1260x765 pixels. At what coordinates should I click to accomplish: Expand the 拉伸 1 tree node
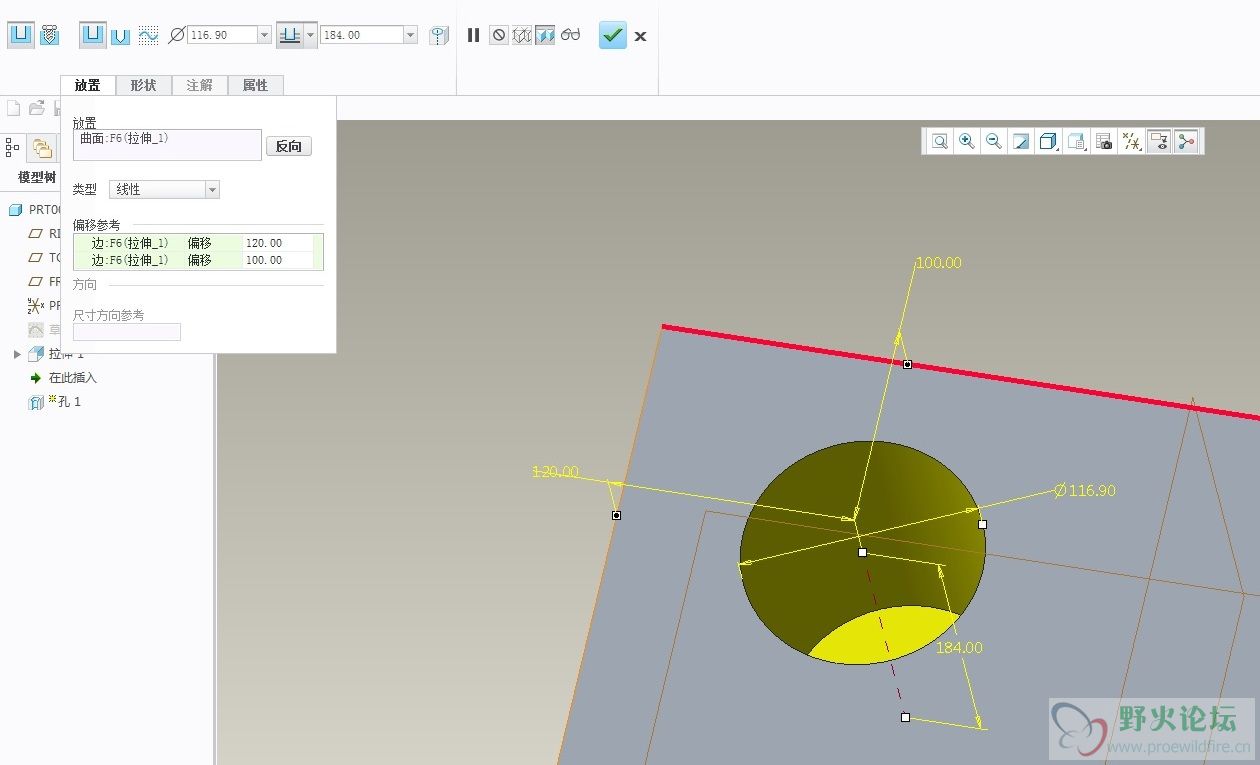click(x=17, y=354)
